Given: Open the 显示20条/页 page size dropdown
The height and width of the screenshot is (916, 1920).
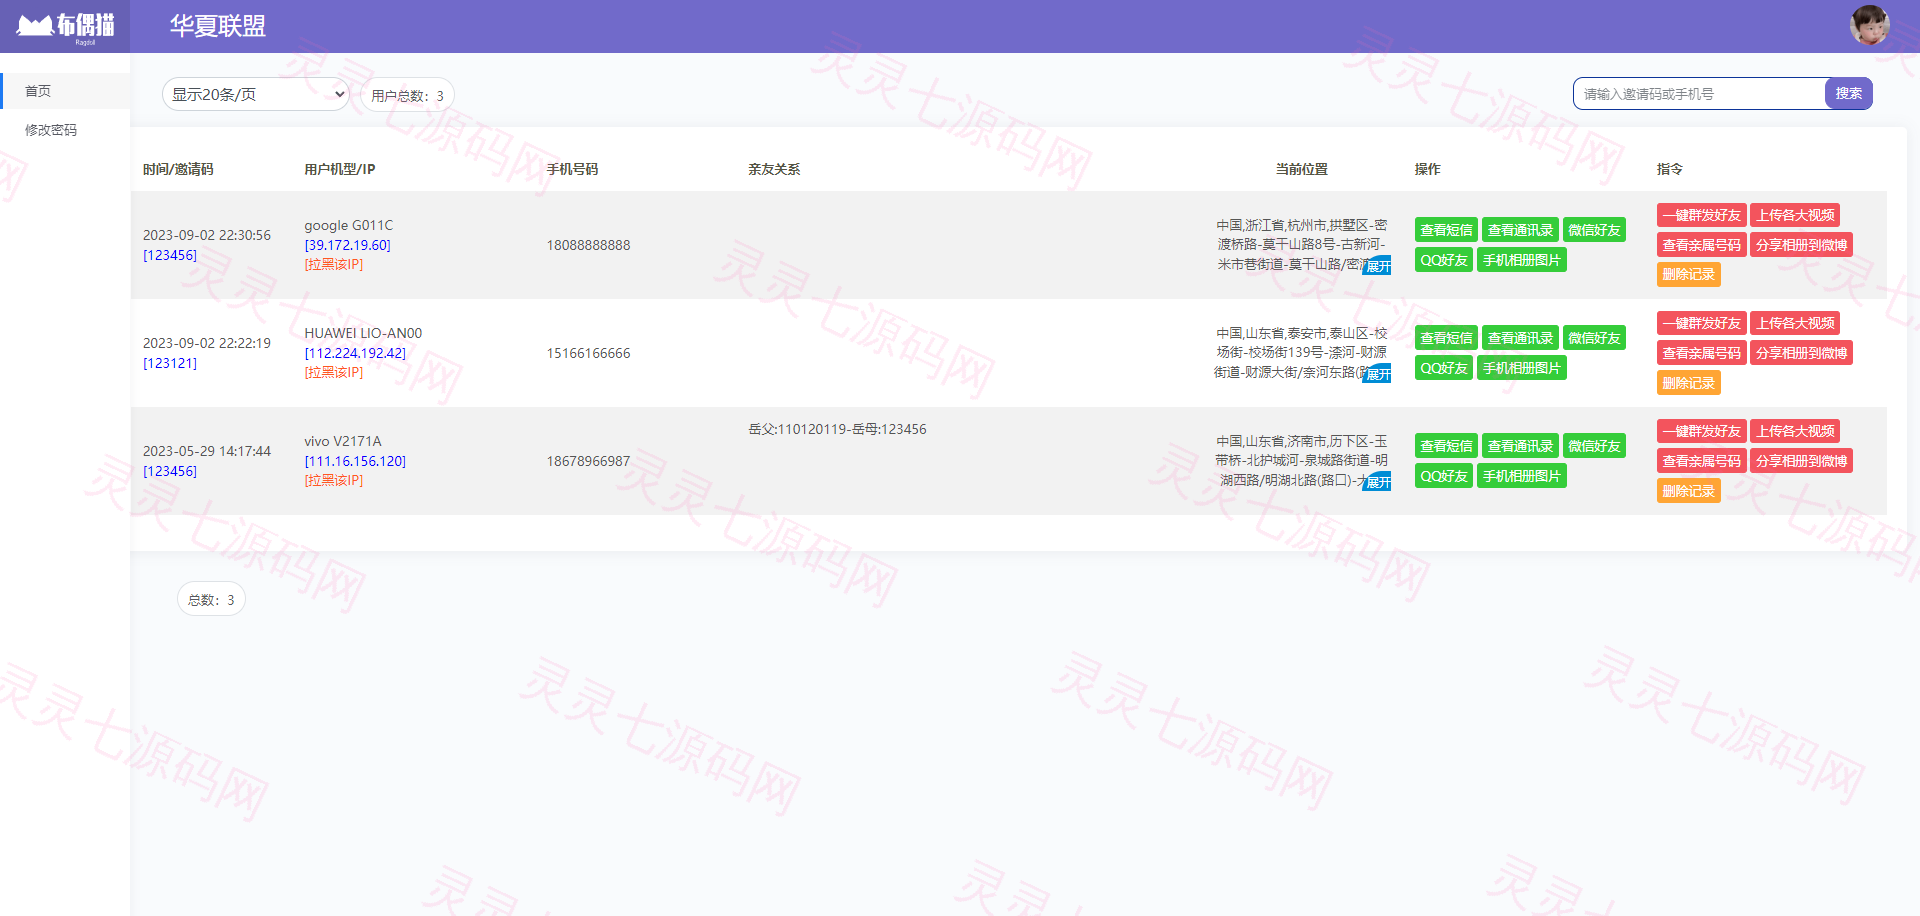Looking at the screenshot, I should tap(256, 94).
